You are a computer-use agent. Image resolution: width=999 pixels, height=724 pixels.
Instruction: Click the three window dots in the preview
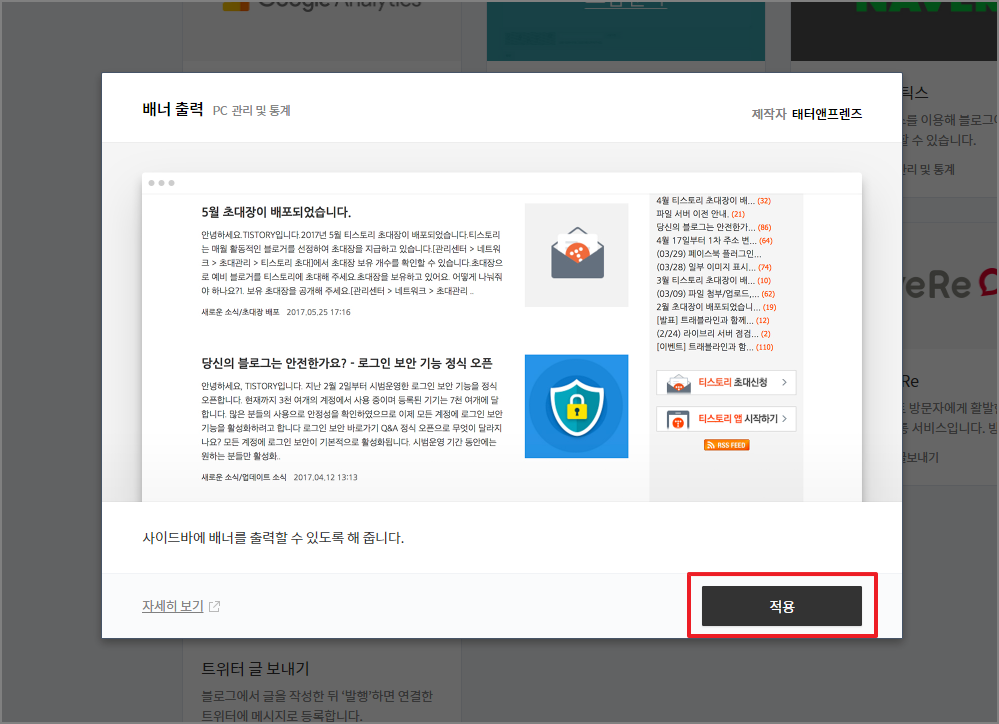(x=160, y=183)
